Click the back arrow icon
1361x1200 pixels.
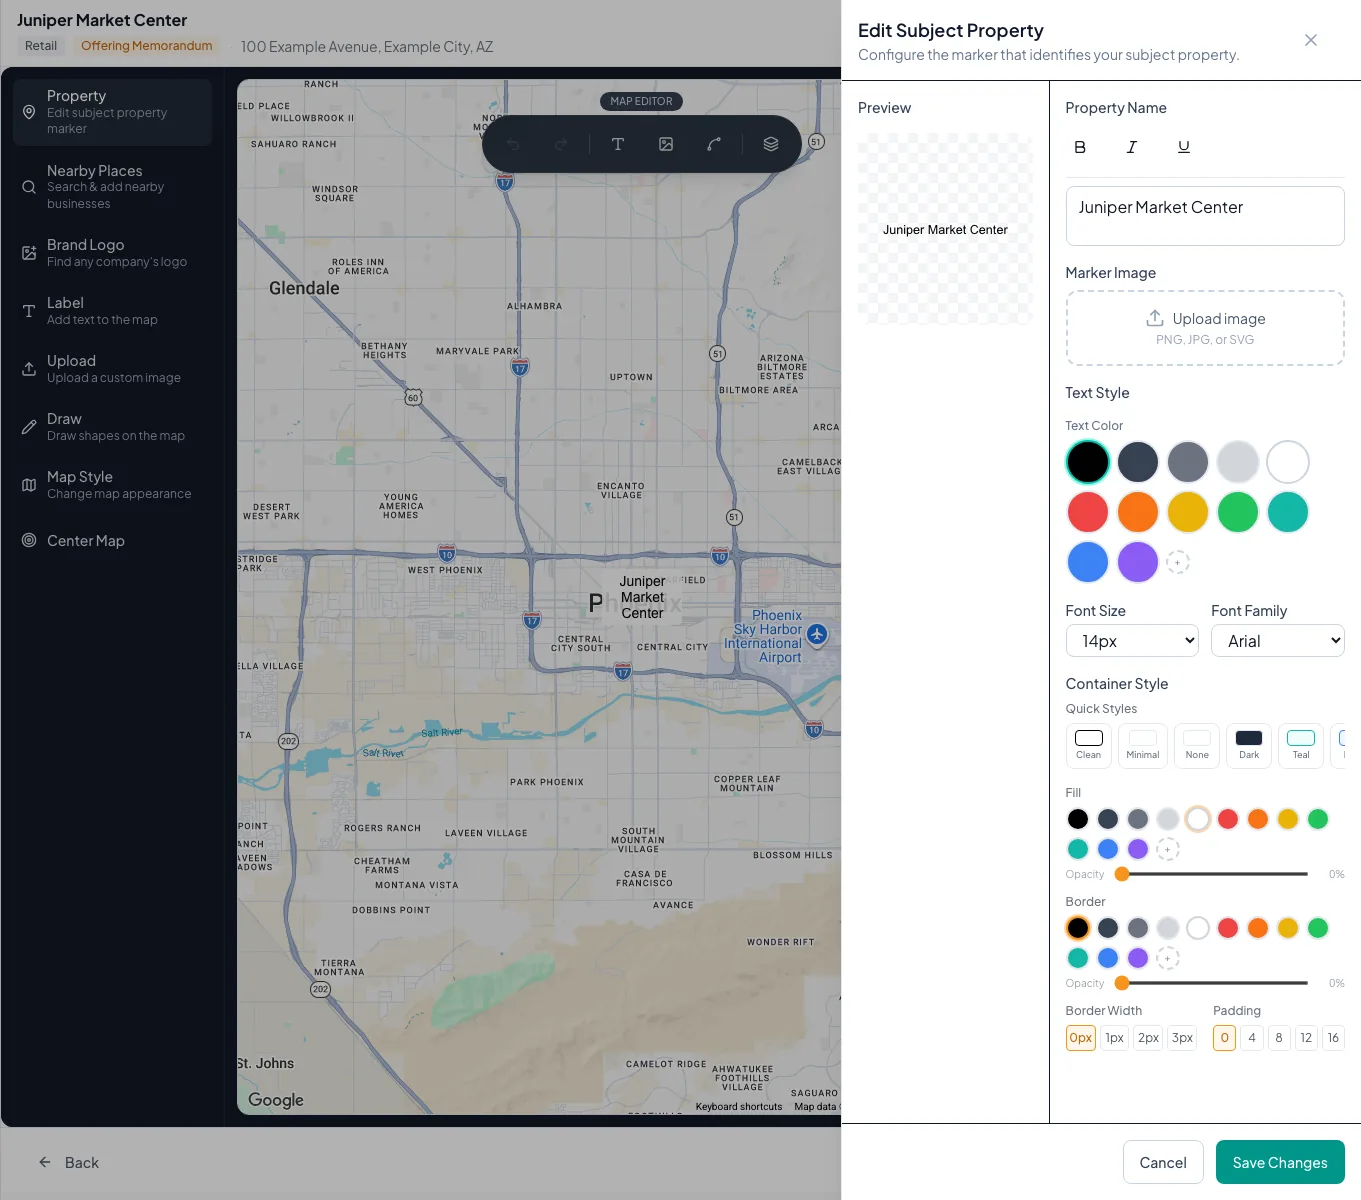click(45, 1162)
